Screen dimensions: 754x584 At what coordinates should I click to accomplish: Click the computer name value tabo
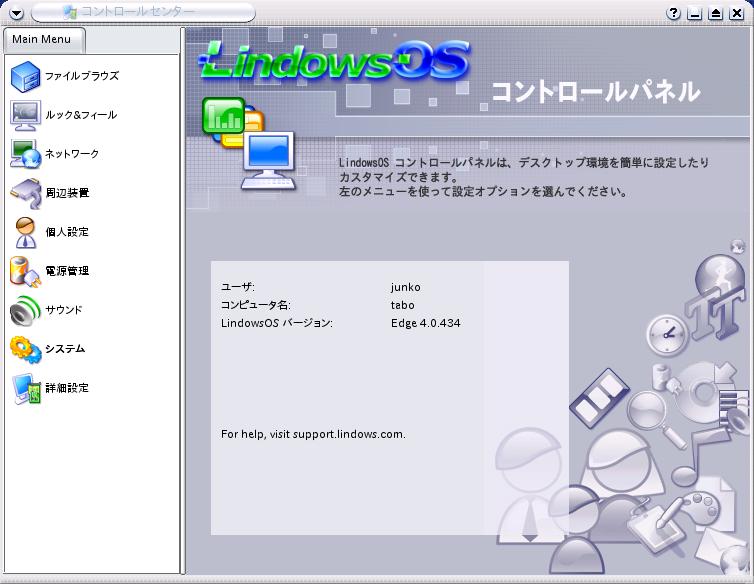click(402, 305)
